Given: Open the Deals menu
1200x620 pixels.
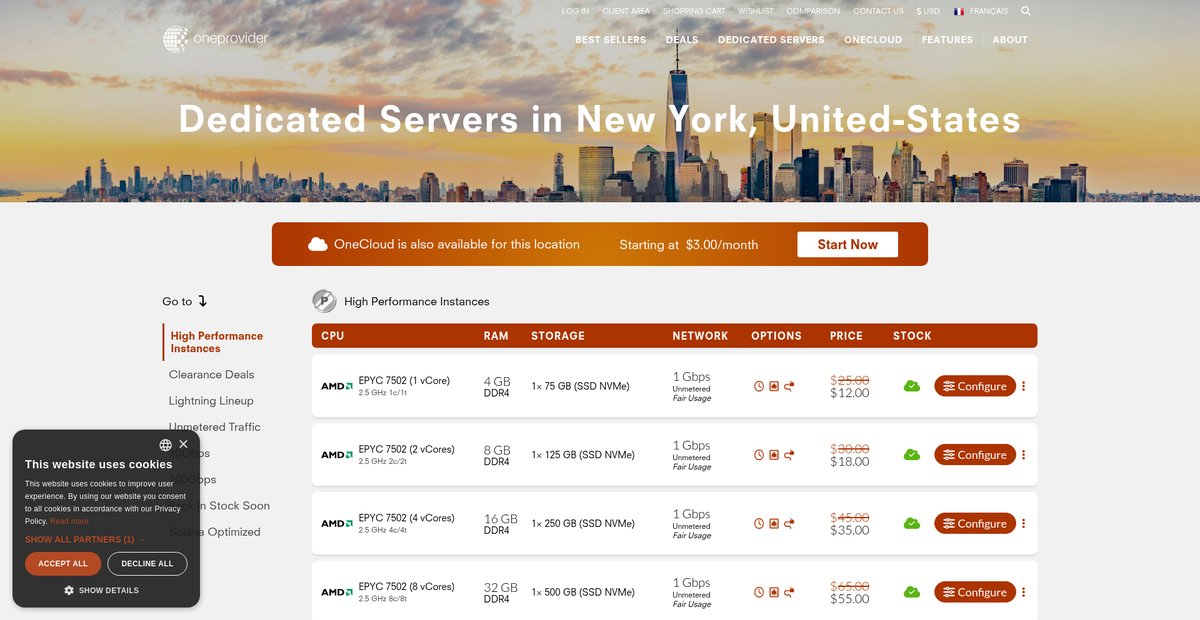Looking at the screenshot, I should (x=682, y=40).
